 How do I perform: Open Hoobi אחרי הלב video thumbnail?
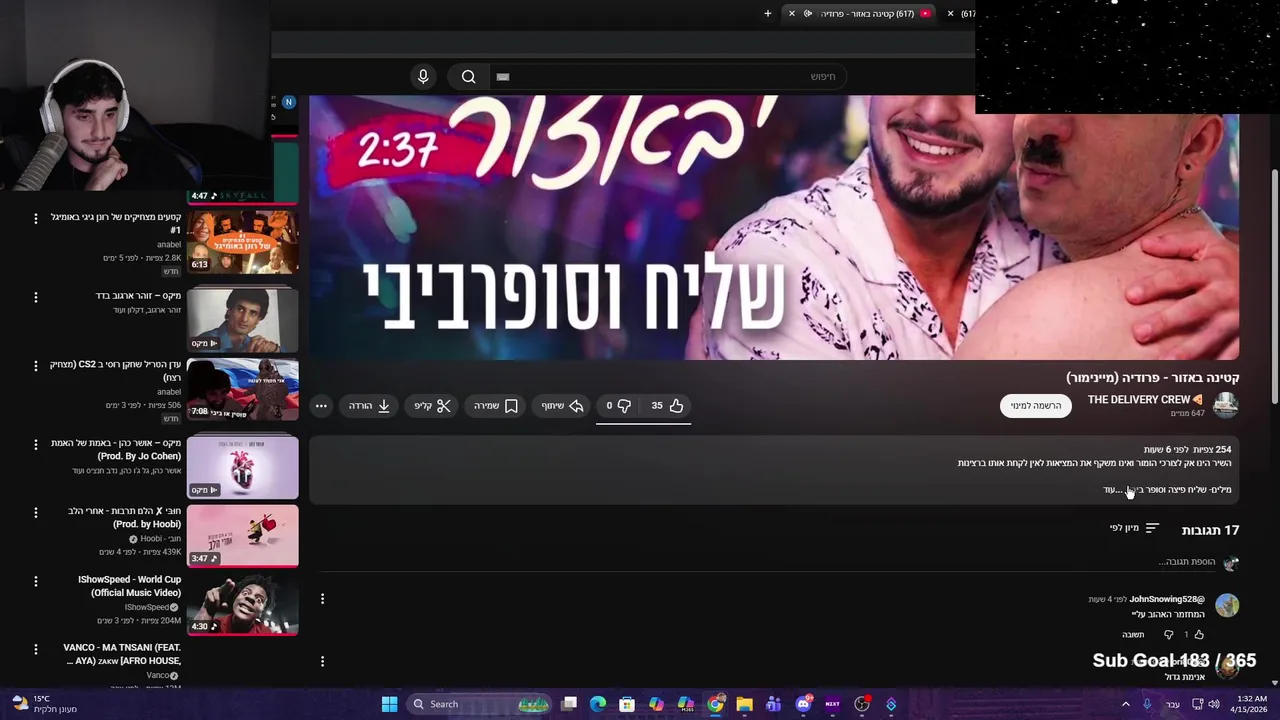pyautogui.click(x=242, y=536)
